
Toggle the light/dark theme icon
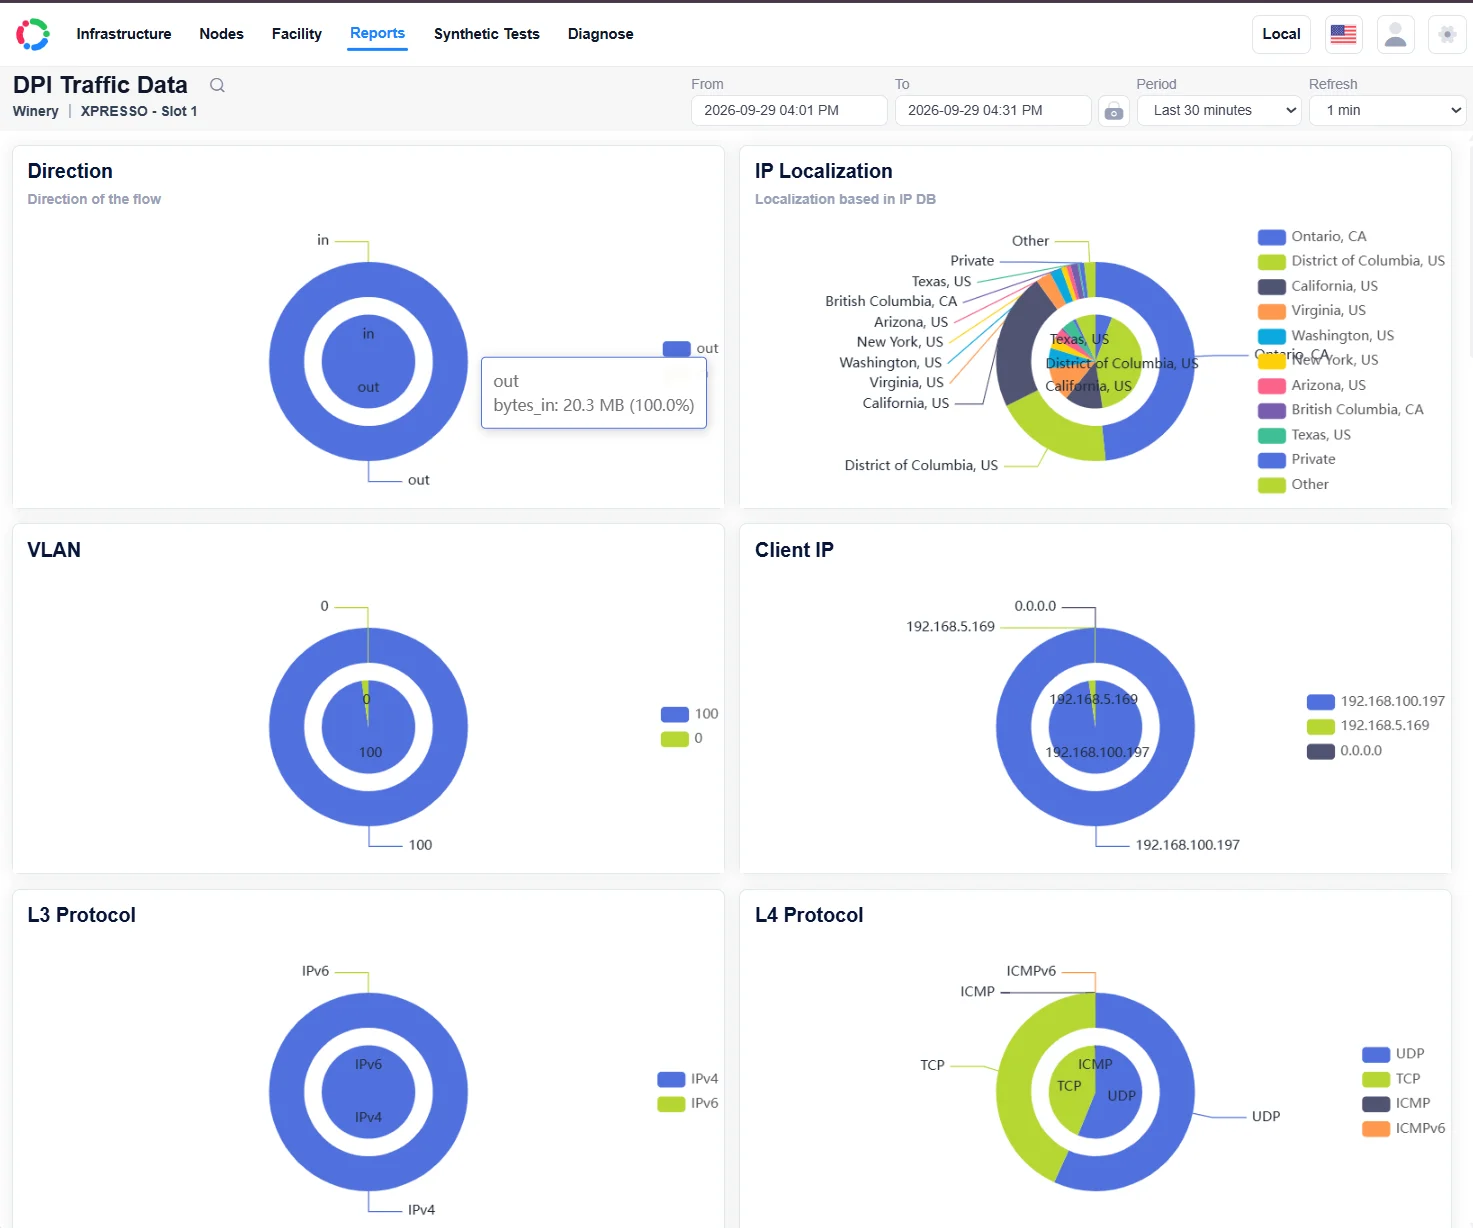pyautogui.click(x=1447, y=34)
